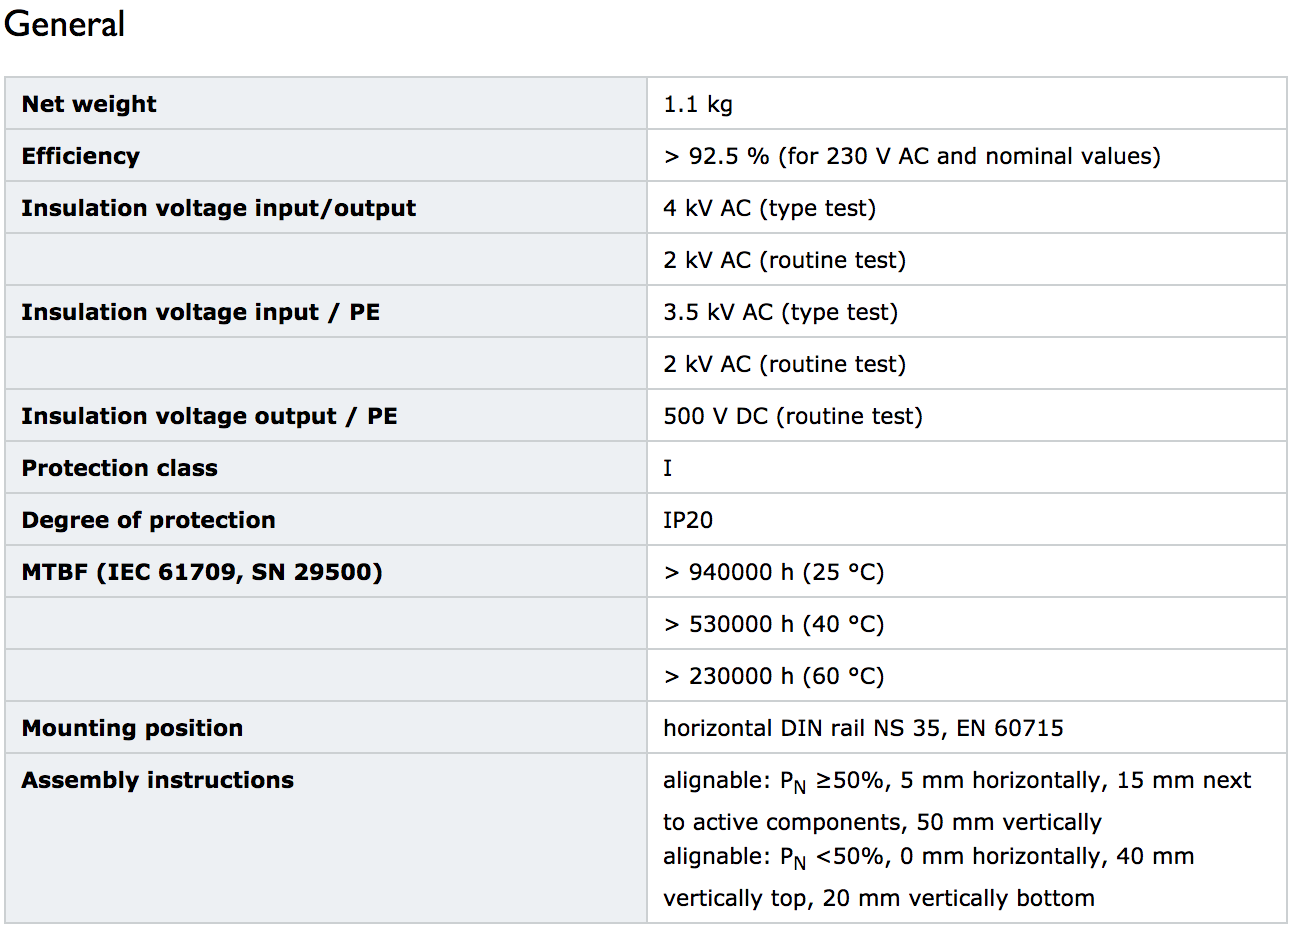Viewport: 1296px width, 932px height.
Task: Select Insulation voltage output / PE label
Action: [210, 416]
